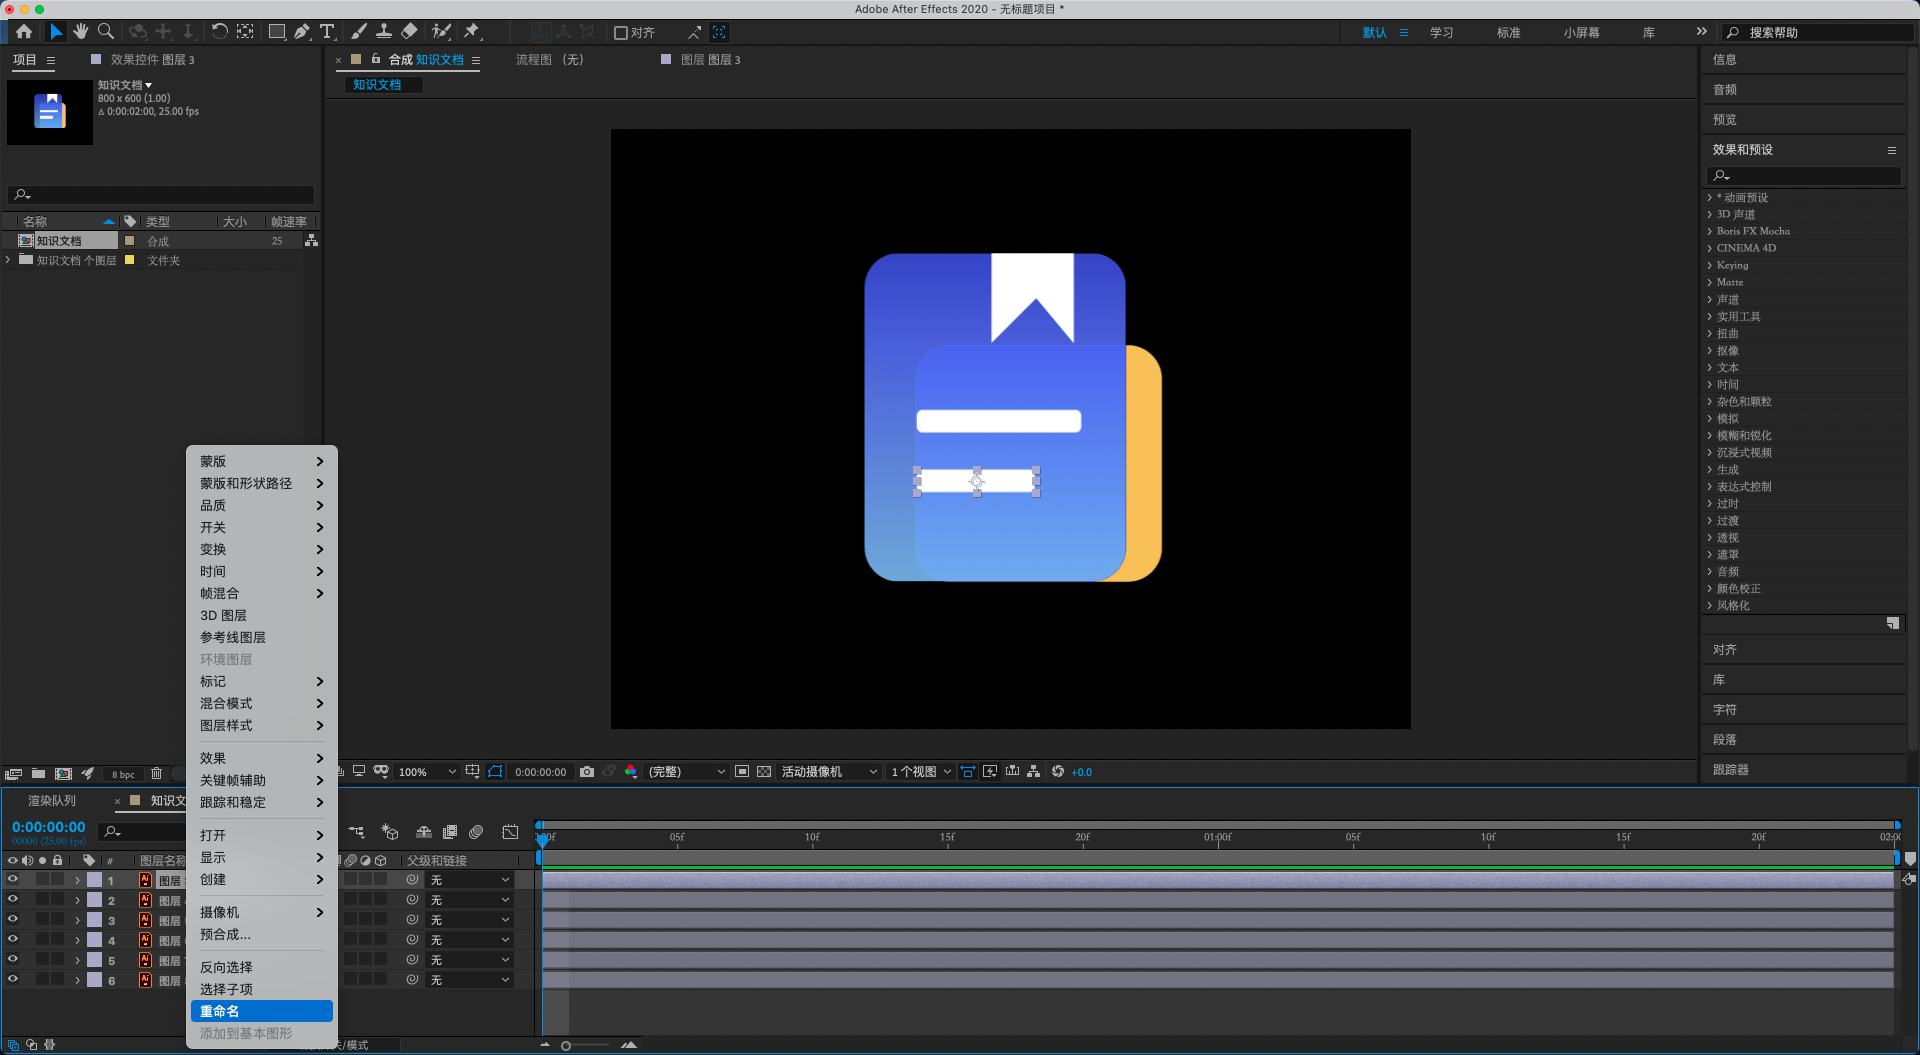Toggle the region of interest button in viewer
The width and height of the screenshot is (1920, 1055).
[742, 772]
